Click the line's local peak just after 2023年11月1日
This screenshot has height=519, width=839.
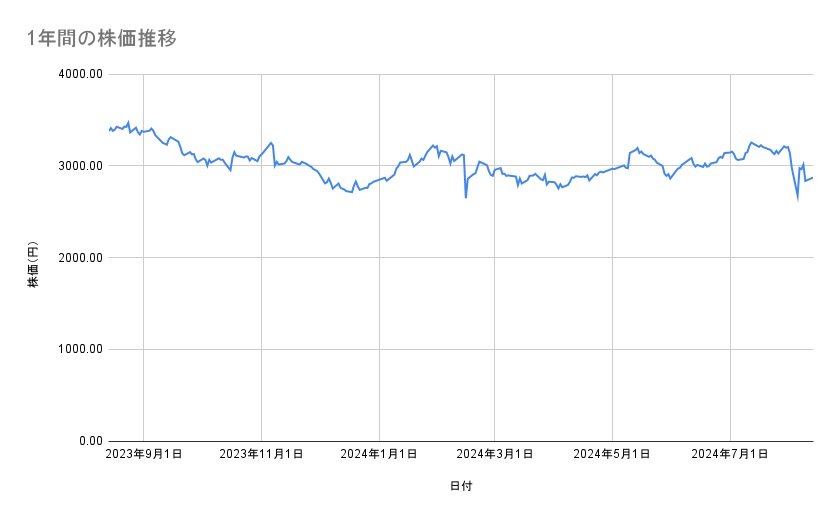pyautogui.click(x=271, y=142)
